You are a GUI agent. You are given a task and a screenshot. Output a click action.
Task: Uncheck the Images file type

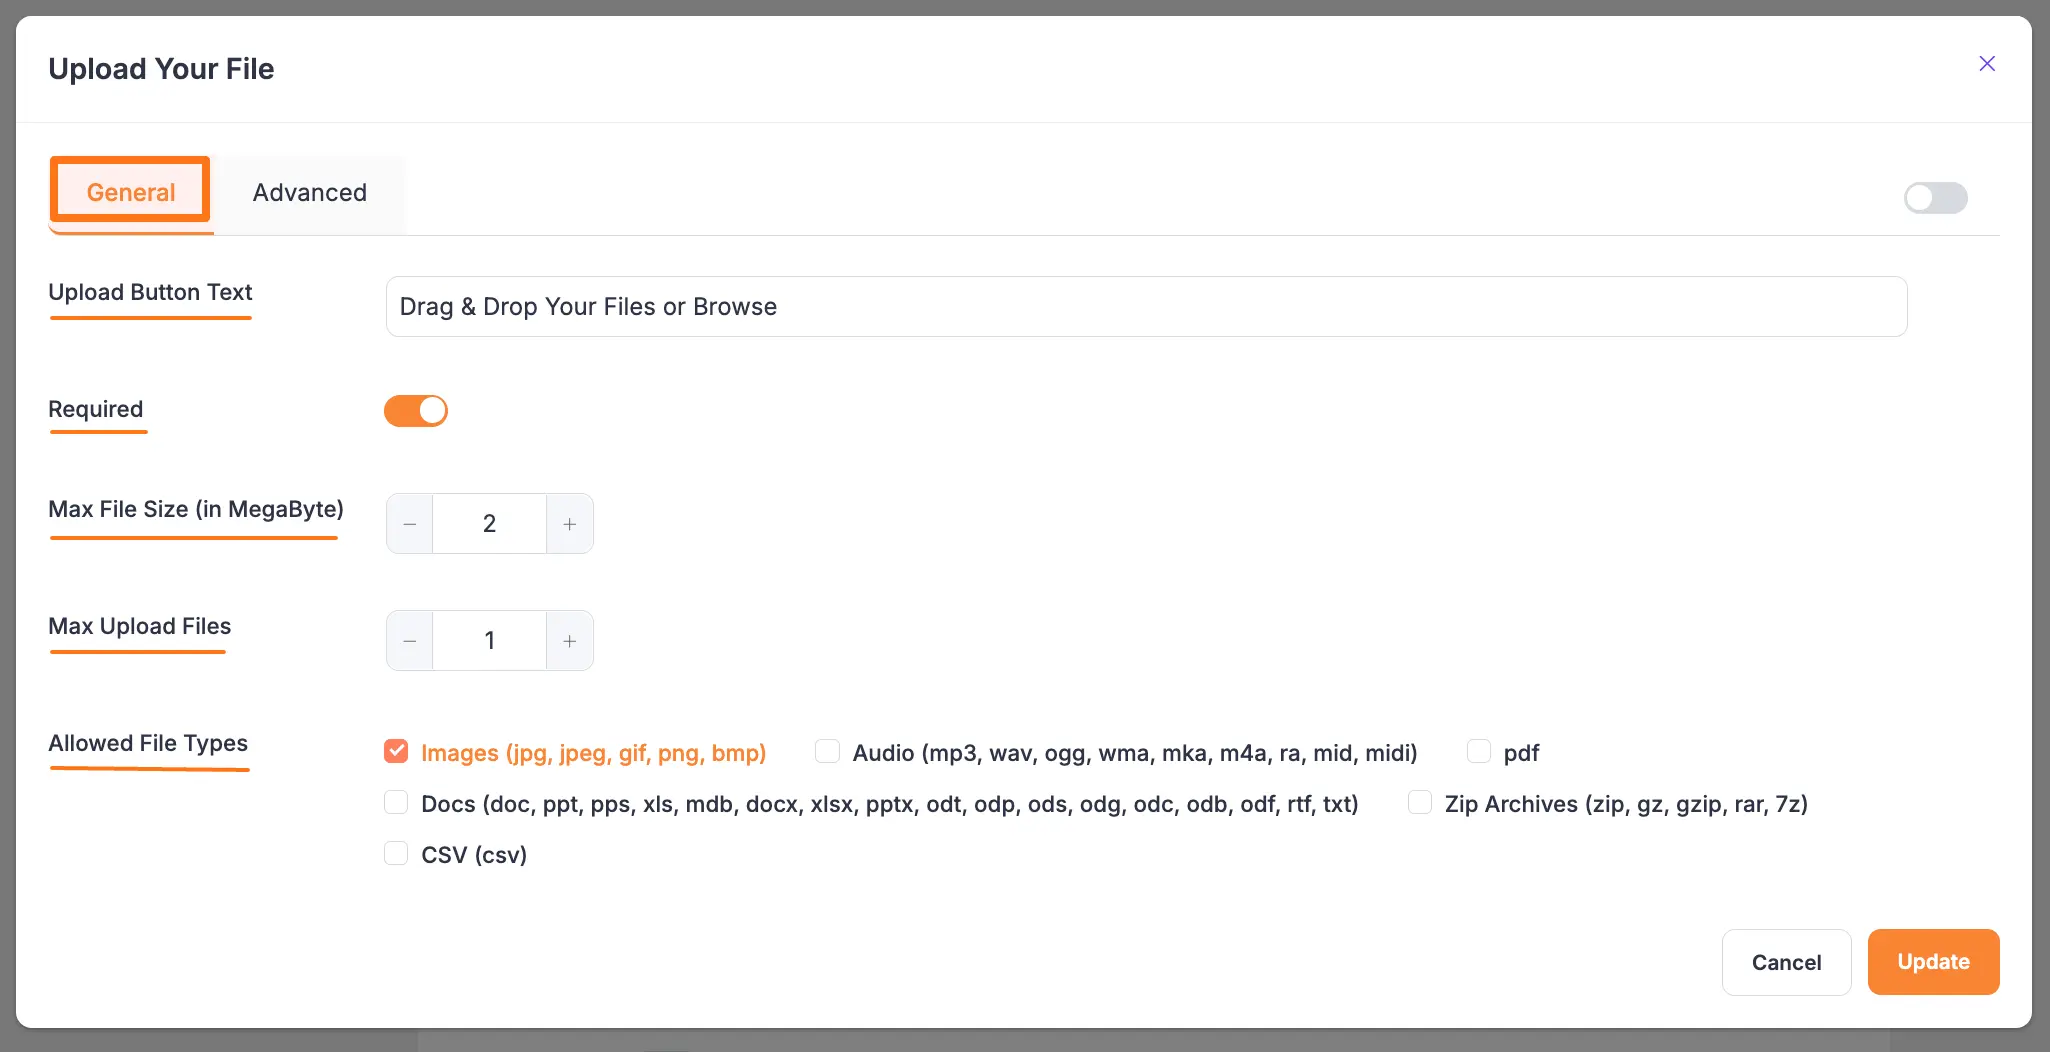(396, 751)
